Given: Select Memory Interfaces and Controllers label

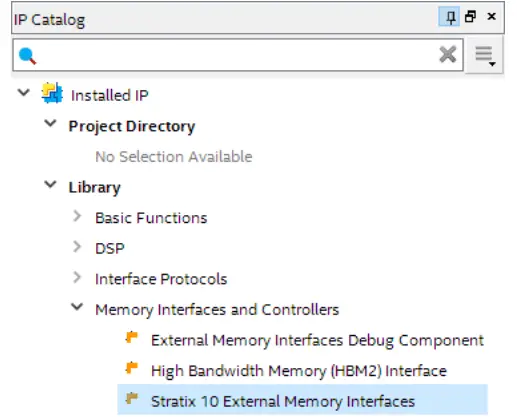Looking at the screenshot, I should [x=217, y=310].
